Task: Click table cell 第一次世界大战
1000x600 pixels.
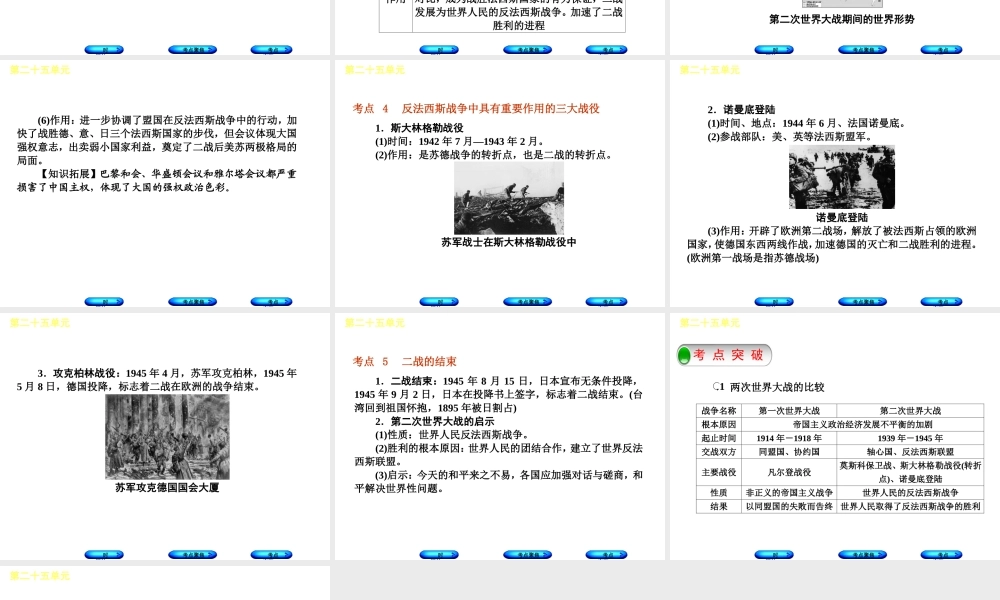Action: pyautogui.click(x=789, y=411)
